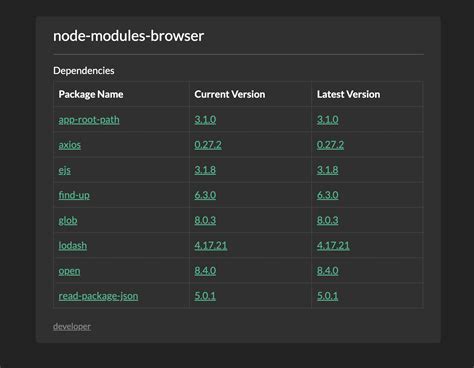Click read-package-json latest version 5.0.1
The height and width of the screenshot is (368, 474).
(328, 296)
